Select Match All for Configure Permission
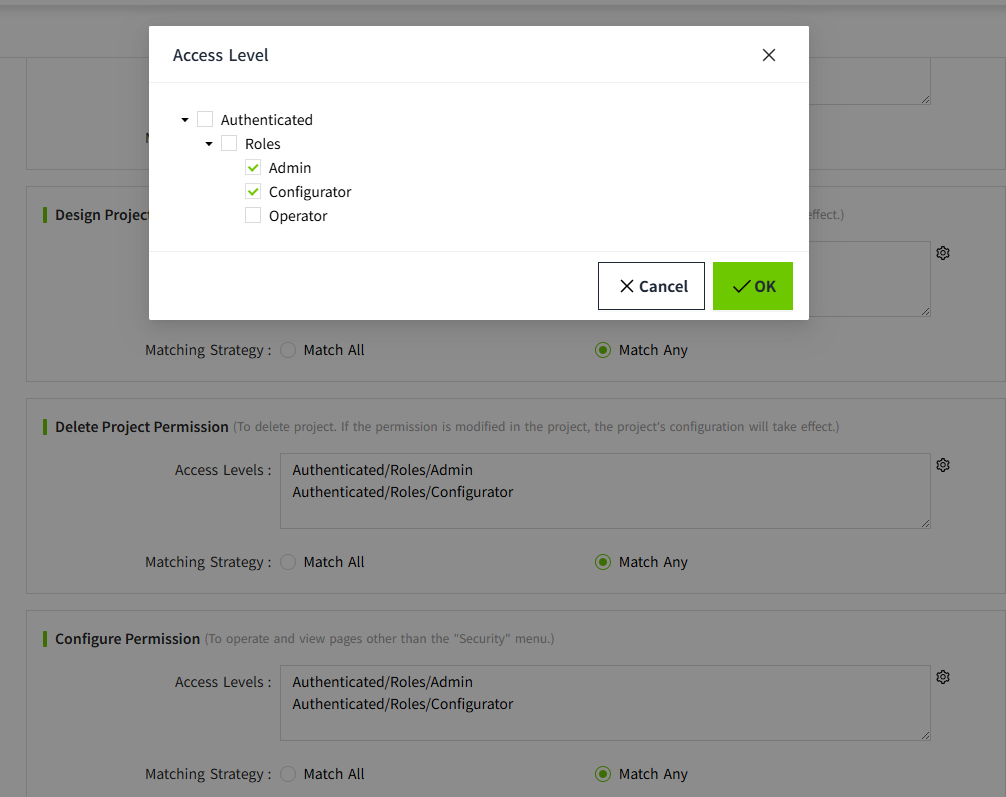This screenshot has width=1006, height=797. (x=288, y=774)
